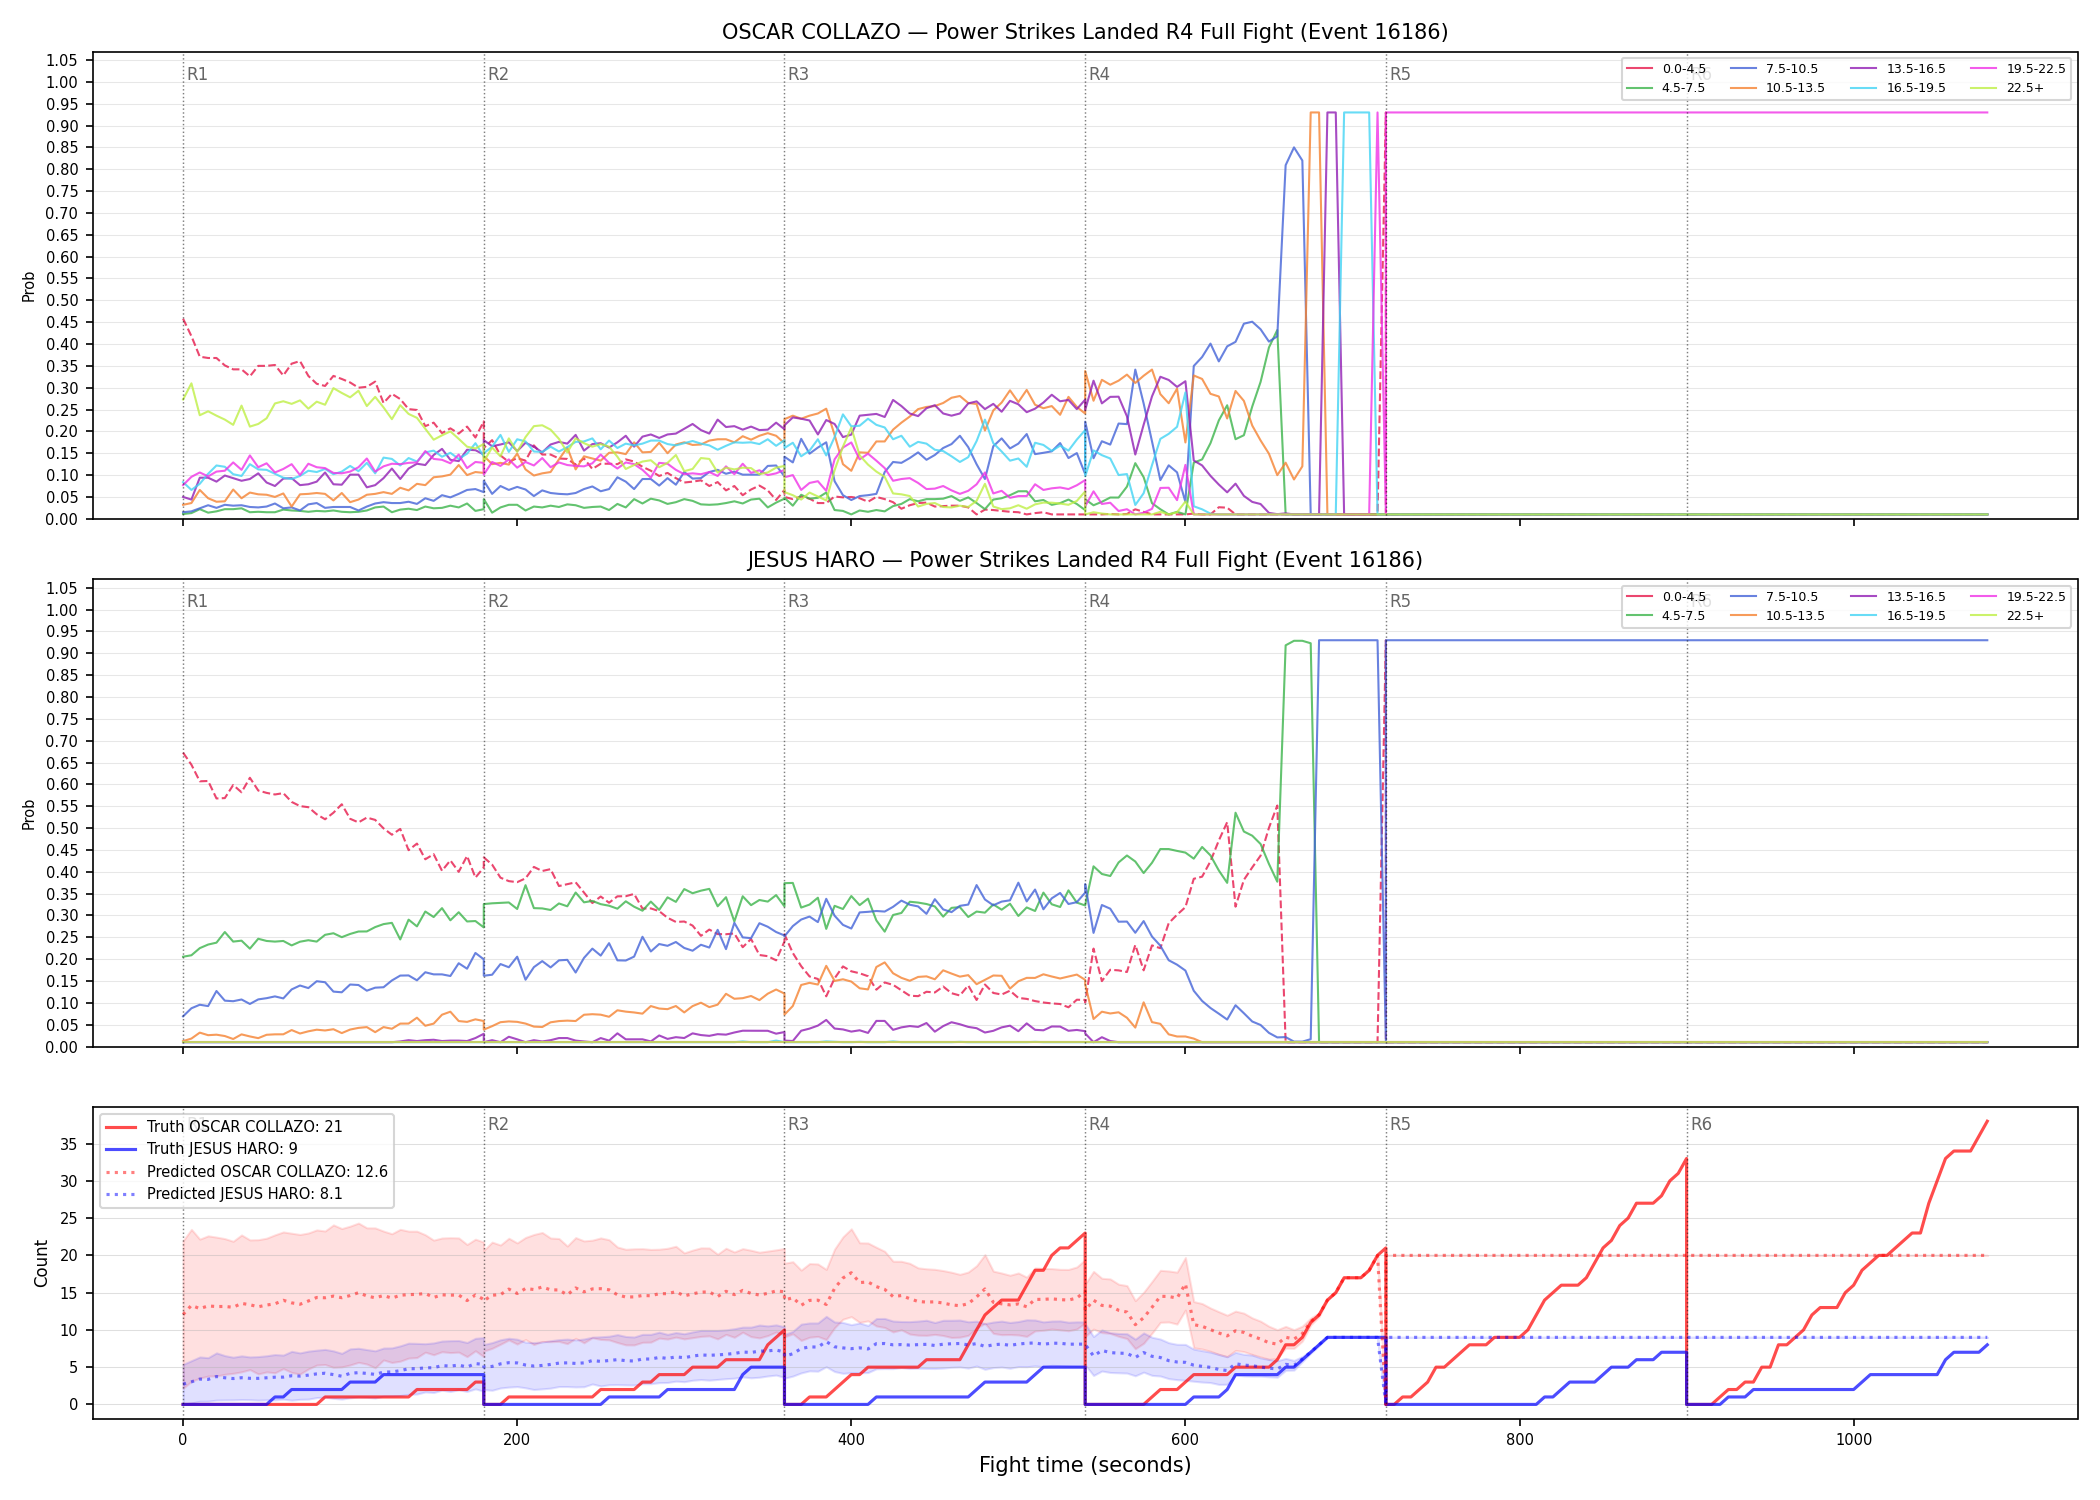The width and height of the screenshot is (2100, 1500).
Task: Click the 600 tick label on the x-axis
Action: click(1185, 1440)
